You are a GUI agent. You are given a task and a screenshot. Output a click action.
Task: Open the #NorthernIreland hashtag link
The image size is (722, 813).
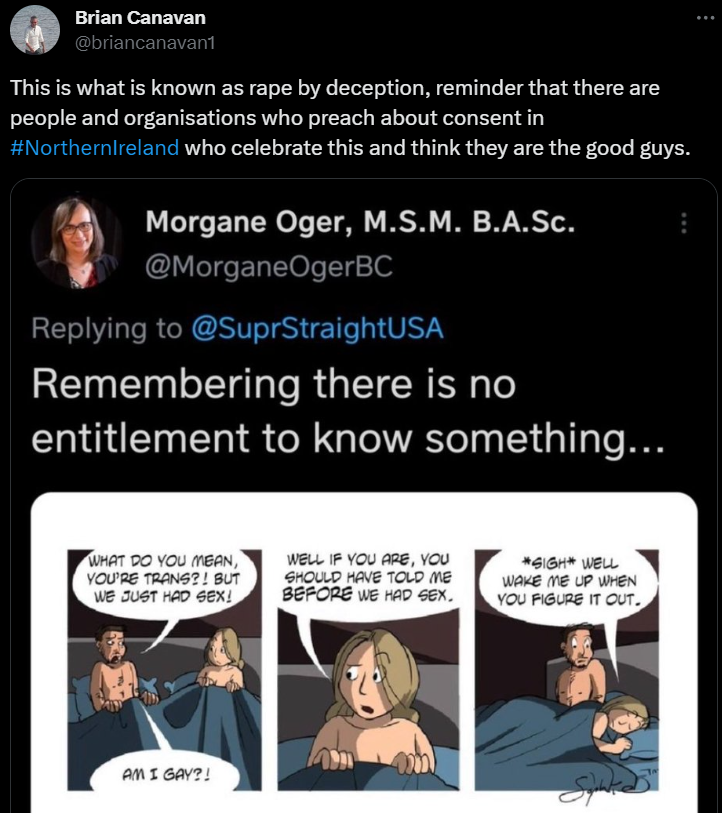(x=96, y=149)
